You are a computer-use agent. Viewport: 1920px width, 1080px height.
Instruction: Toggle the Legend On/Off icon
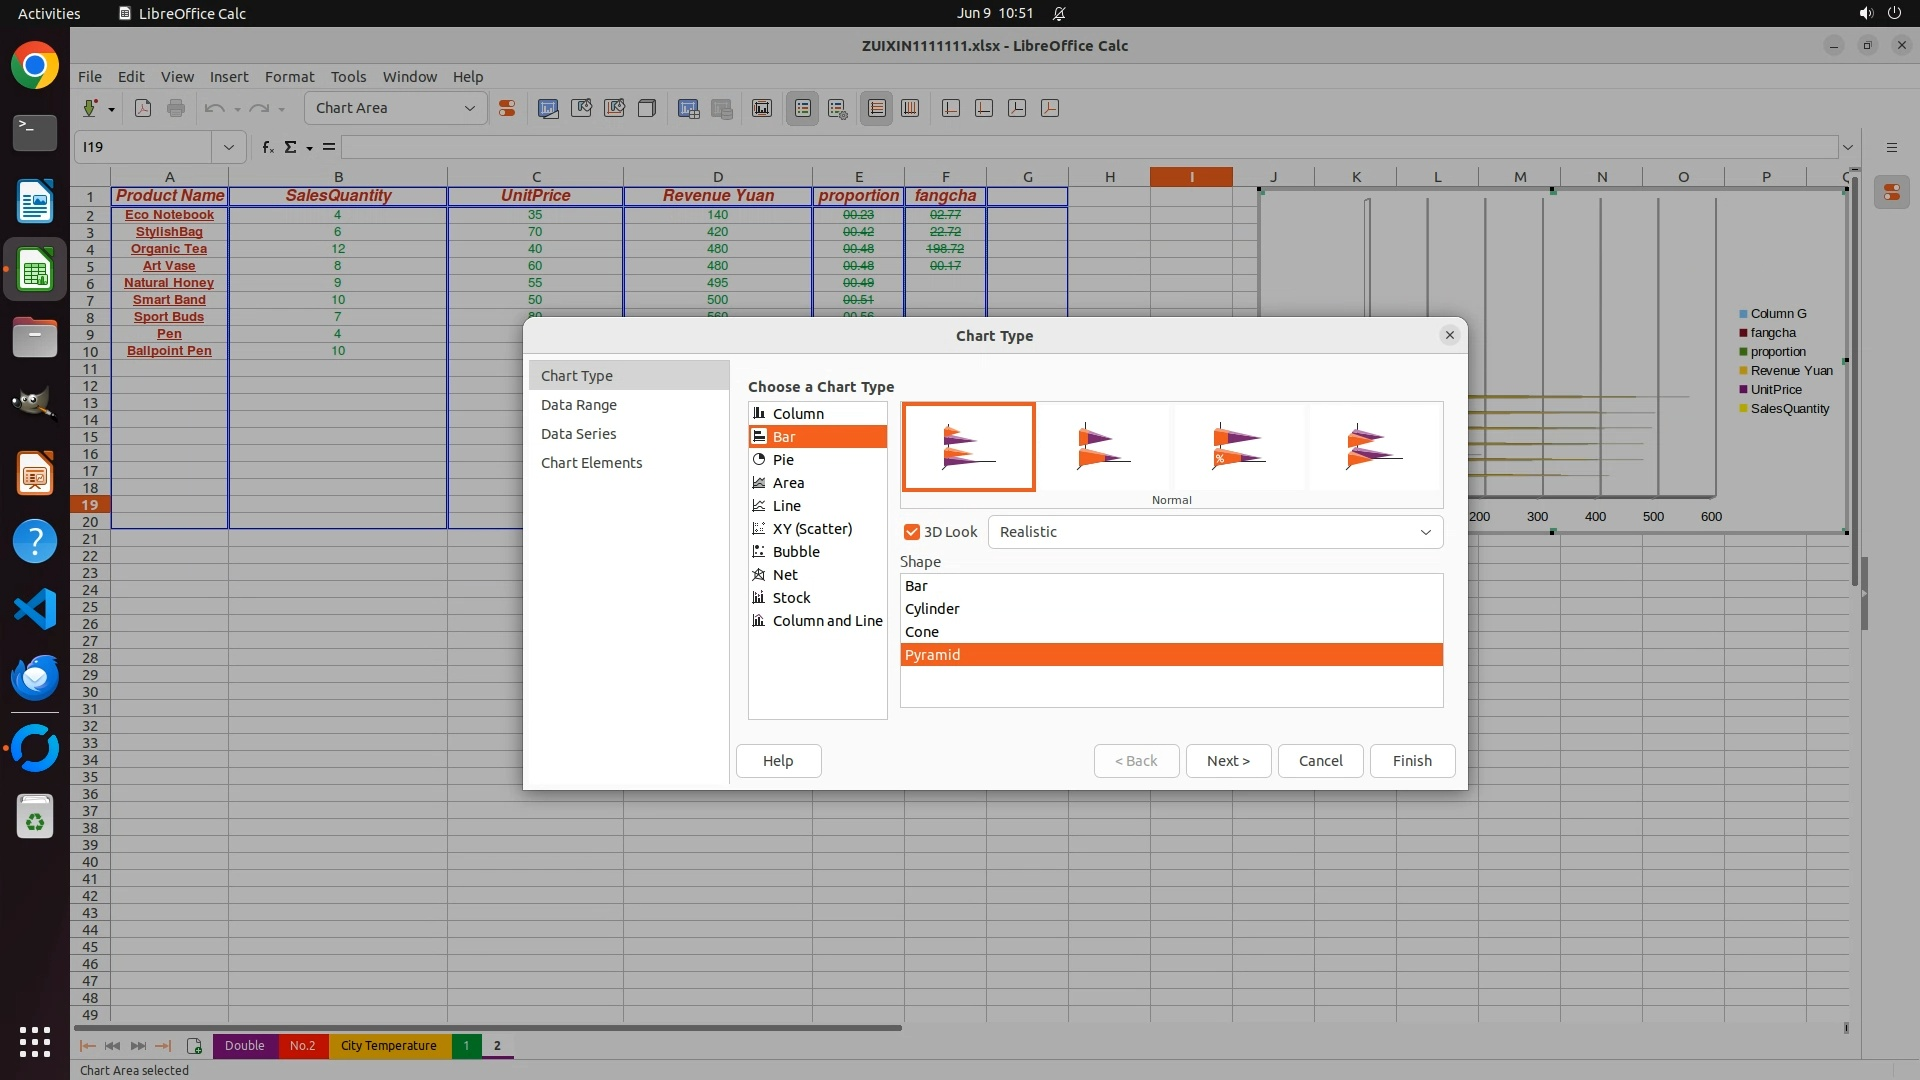click(x=803, y=108)
